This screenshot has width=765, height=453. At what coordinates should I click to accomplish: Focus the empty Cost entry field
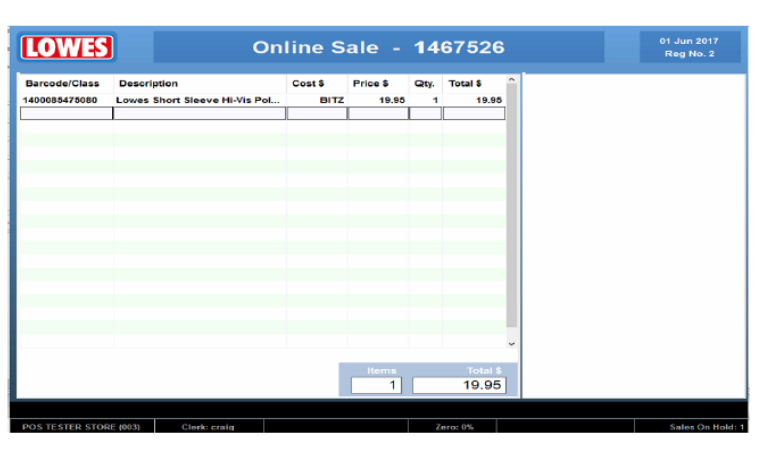(317, 114)
